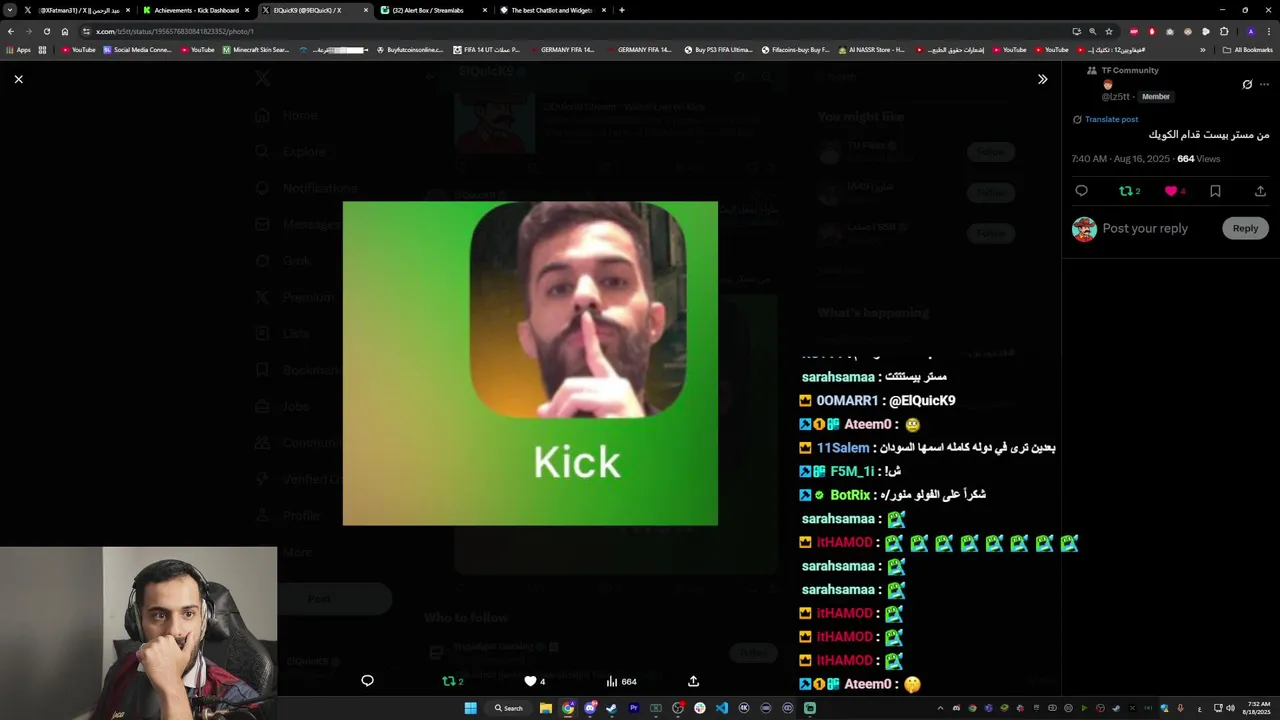Select the ElQuicK9 X tab

click(314, 10)
